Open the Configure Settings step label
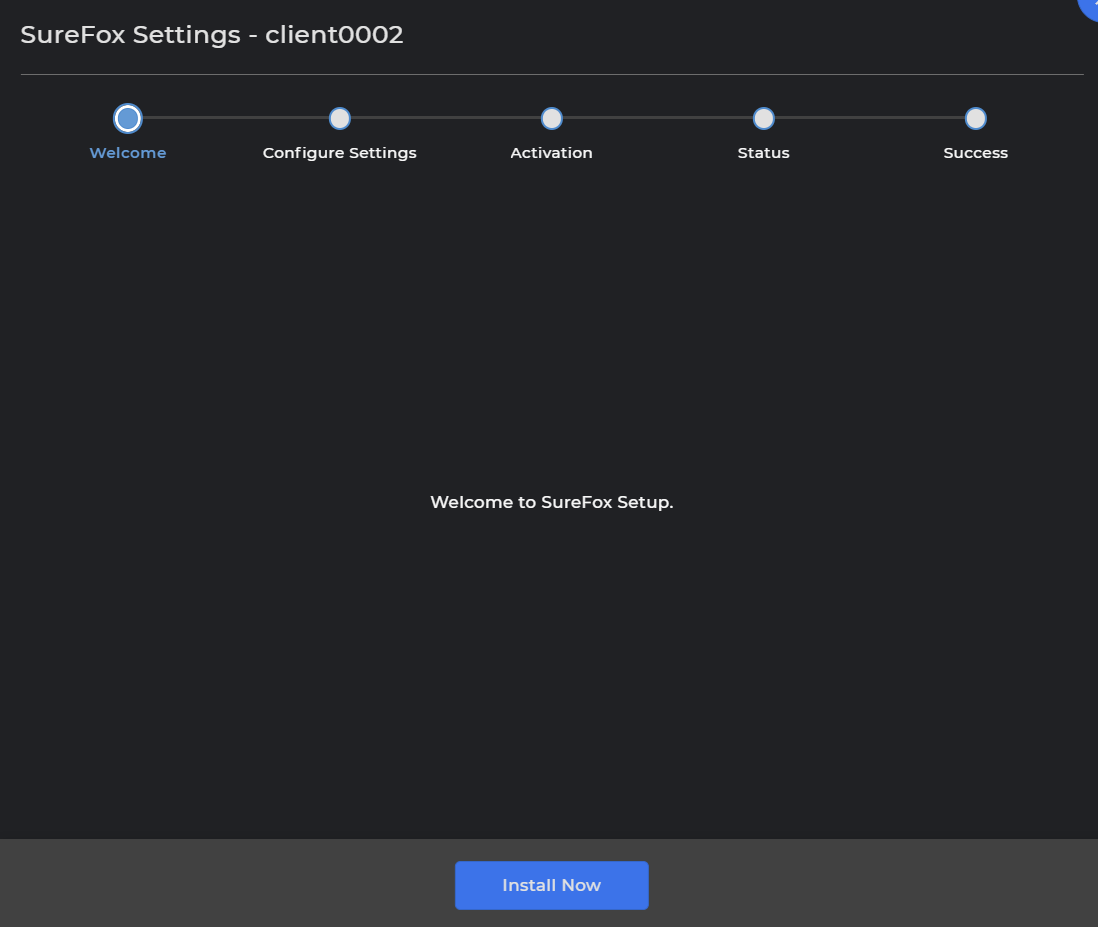The height and width of the screenshot is (927, 1098). tap(340, 153)
